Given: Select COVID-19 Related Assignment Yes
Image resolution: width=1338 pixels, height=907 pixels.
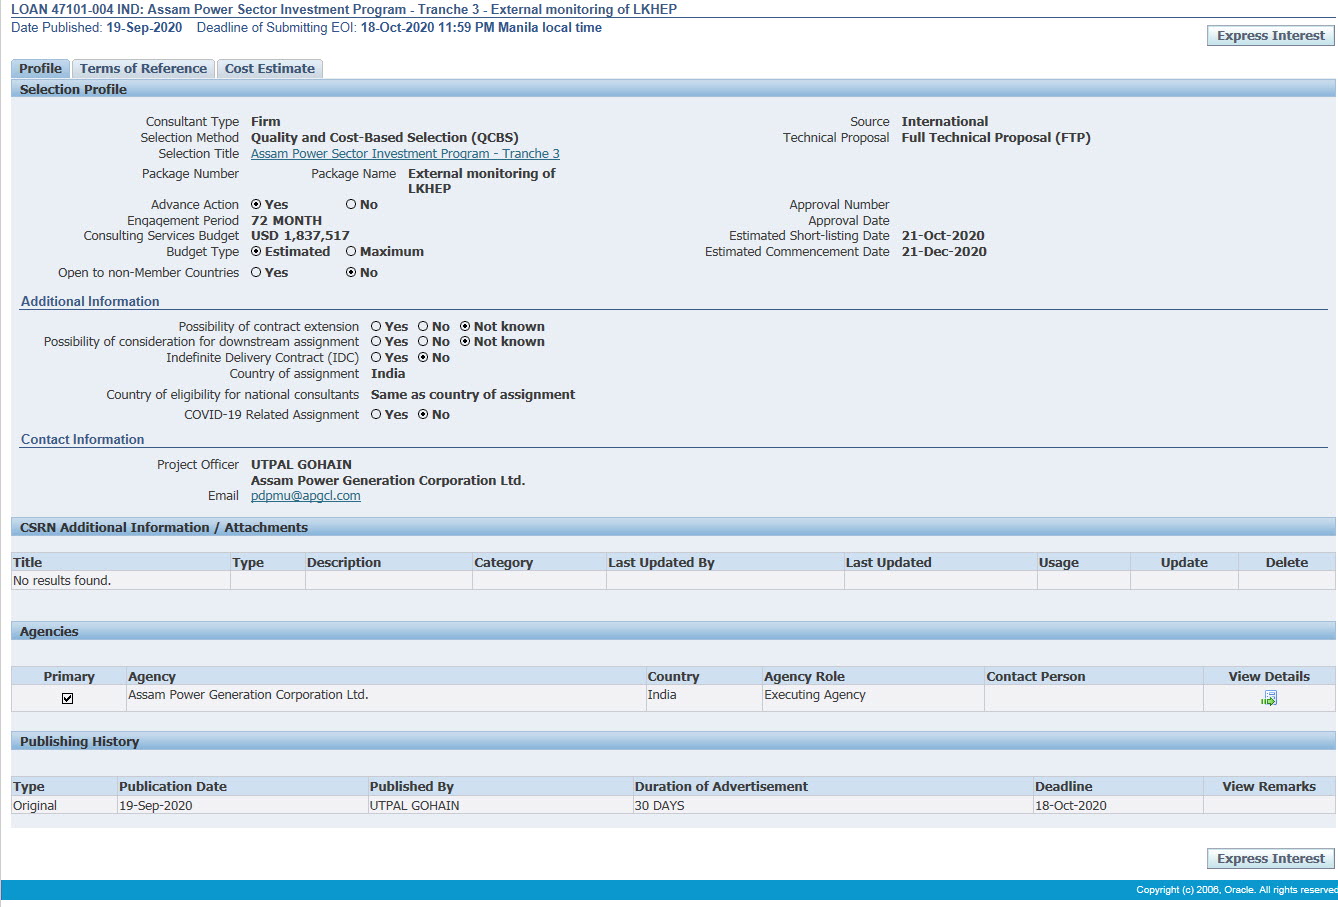Looking at the screenshot, I should click(x=376, y=414).
